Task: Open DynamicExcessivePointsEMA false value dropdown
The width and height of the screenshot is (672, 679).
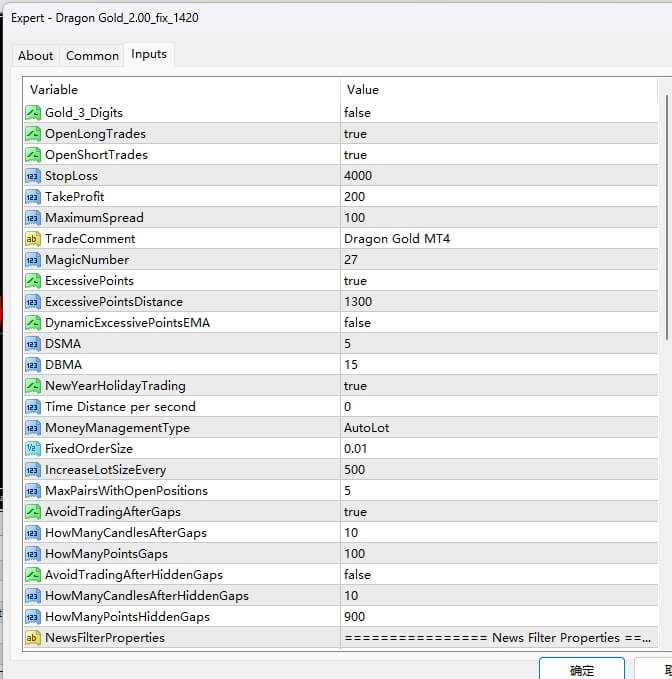Action: tap(499, 323)
